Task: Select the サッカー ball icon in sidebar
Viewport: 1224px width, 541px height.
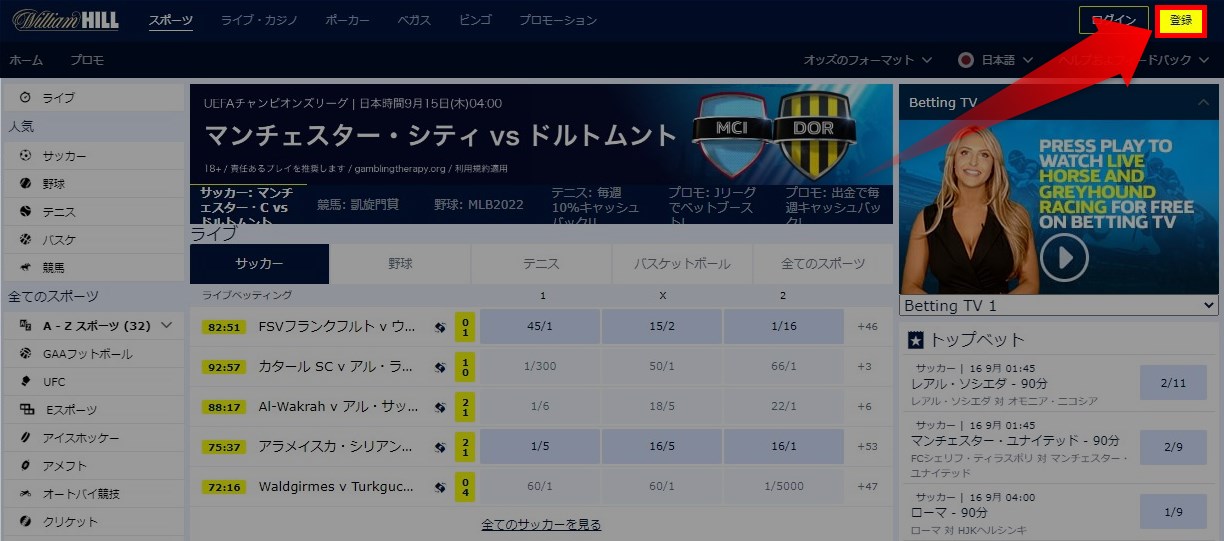Action: click(x=25, y=156)
